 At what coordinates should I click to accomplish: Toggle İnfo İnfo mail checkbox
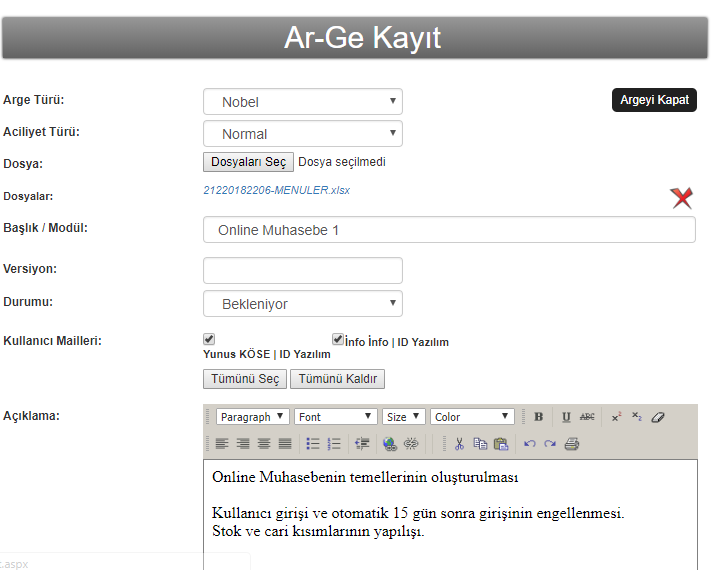click(338, 339)
